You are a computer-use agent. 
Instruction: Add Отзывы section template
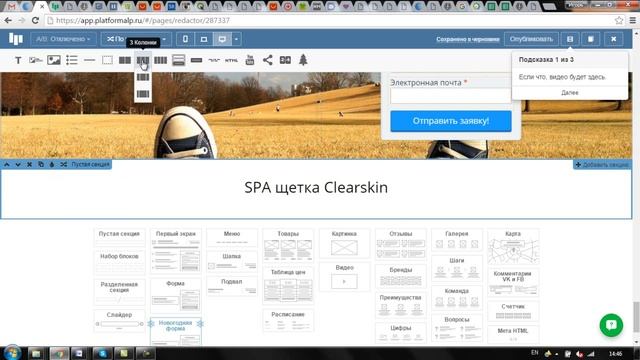[x=401, y=244]
